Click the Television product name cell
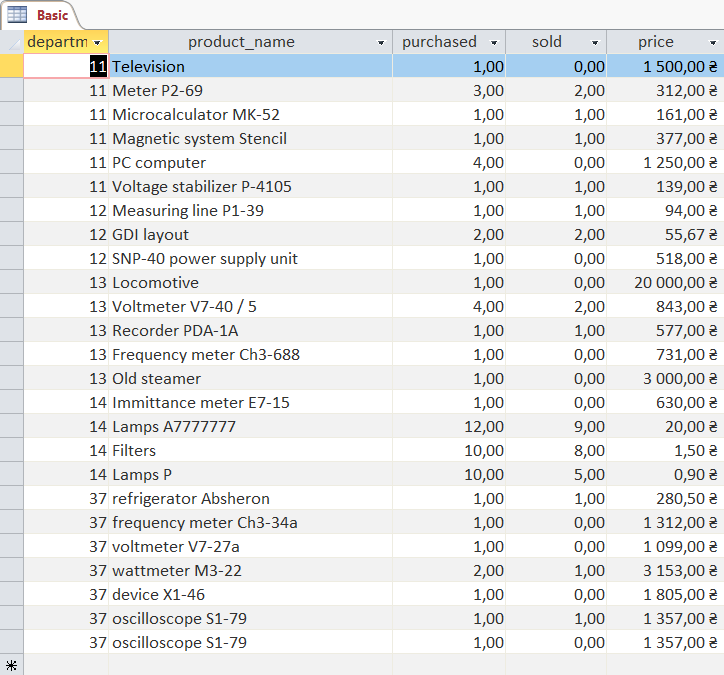Screen dimensions: 724x675 pyautogui.click(x=250, y=66)
